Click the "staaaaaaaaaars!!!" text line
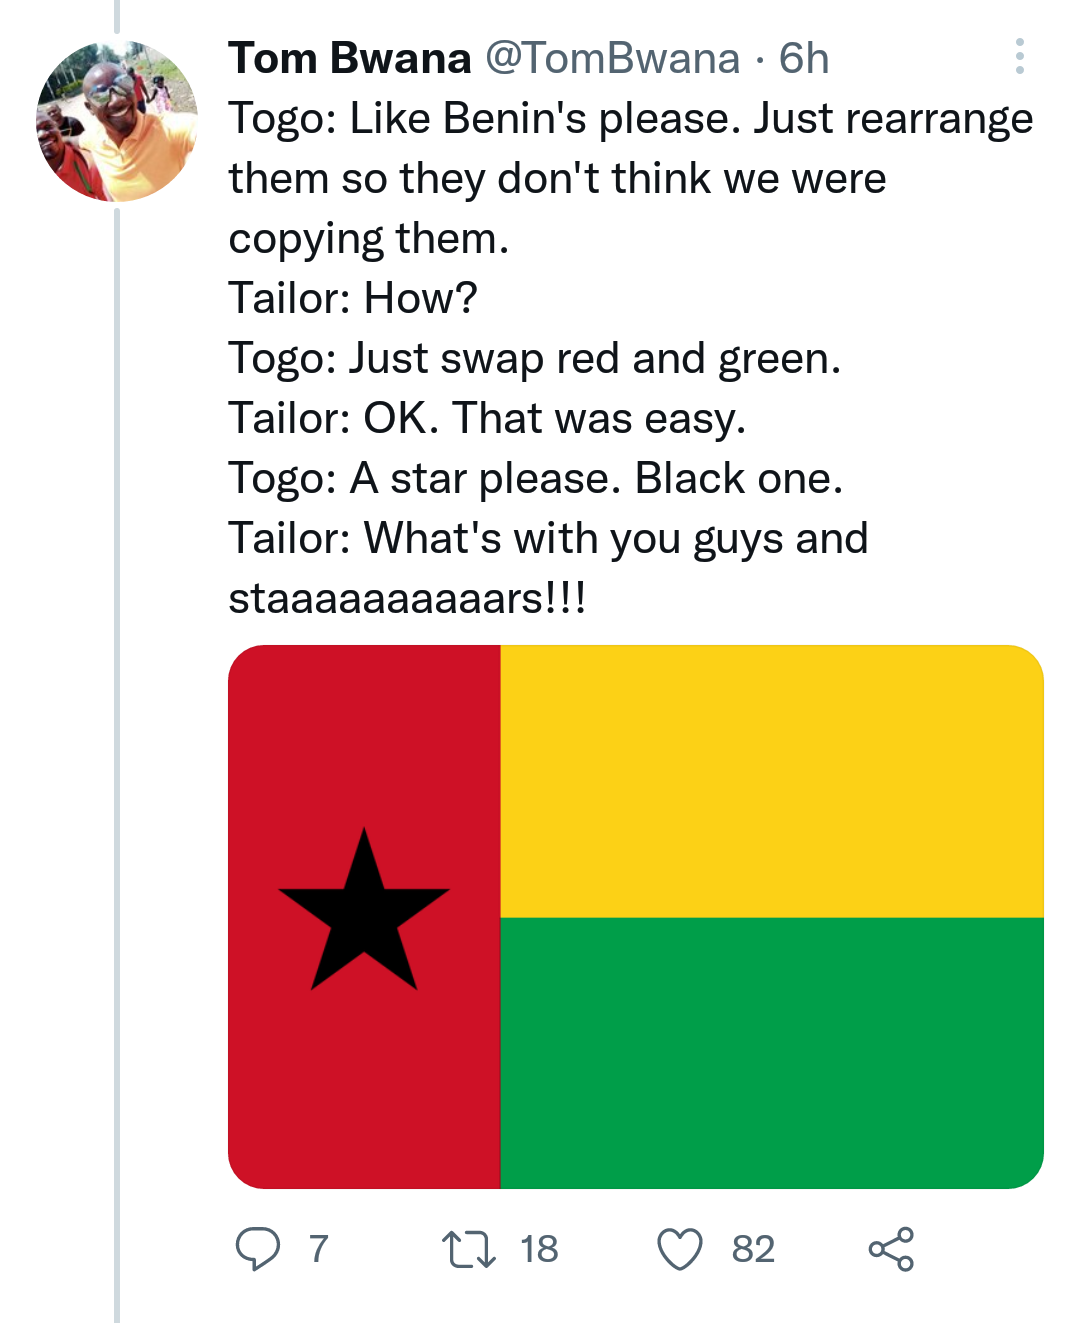 click(407, 598)
